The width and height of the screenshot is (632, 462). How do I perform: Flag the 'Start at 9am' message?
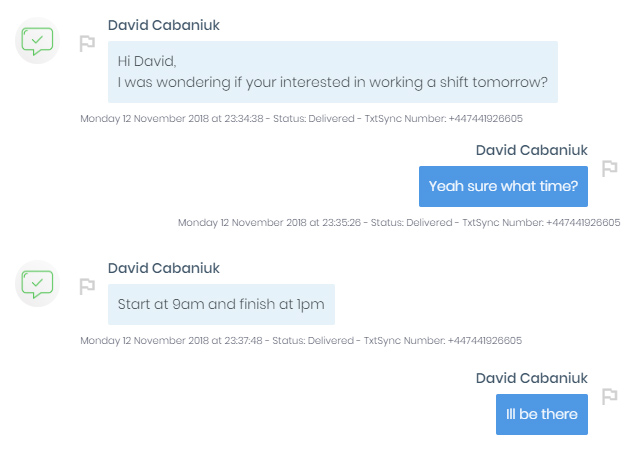87,286
